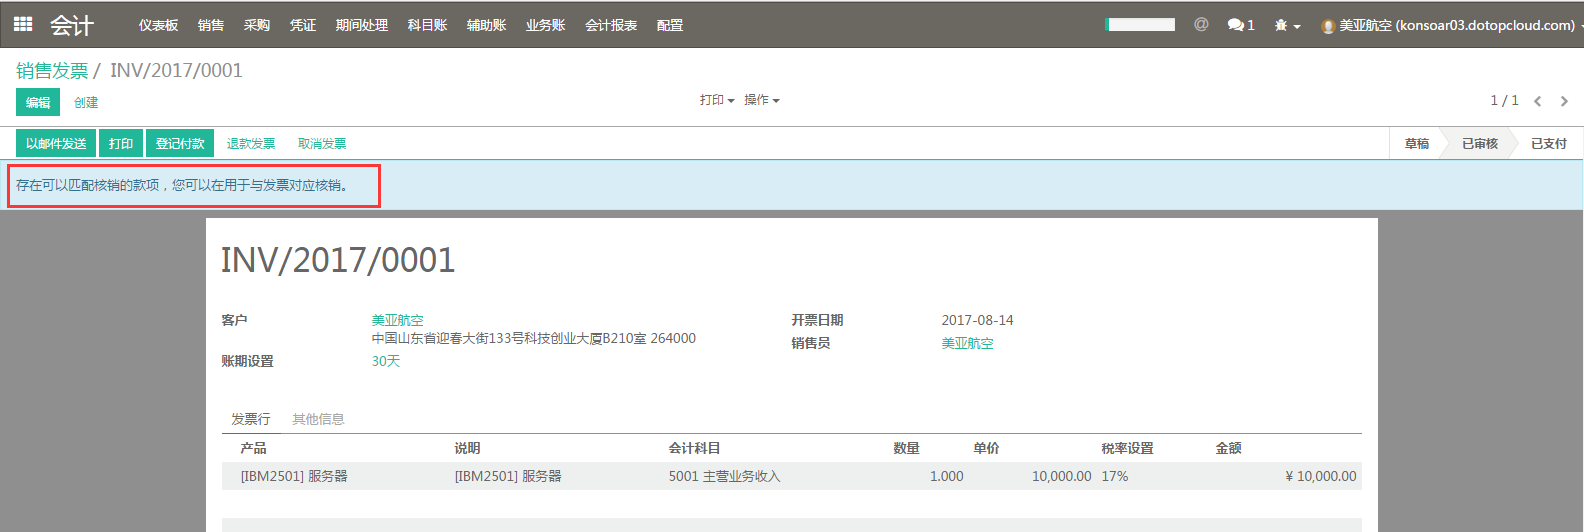Click the unit price cell 10,000.00
The height and width of the screenshot is (532, 1584).
point(1061,476)
